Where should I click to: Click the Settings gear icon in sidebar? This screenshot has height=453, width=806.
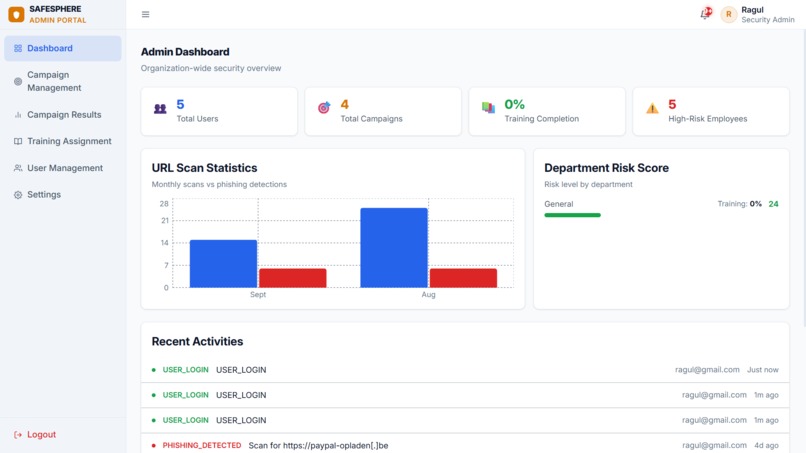click(18, 195)
